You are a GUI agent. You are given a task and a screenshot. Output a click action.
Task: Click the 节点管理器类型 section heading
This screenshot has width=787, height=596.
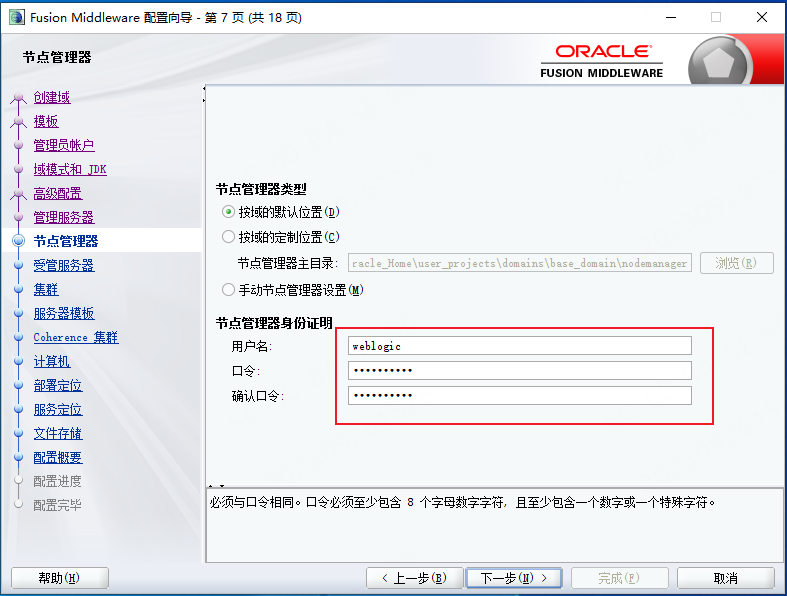(x=261, y=189)
